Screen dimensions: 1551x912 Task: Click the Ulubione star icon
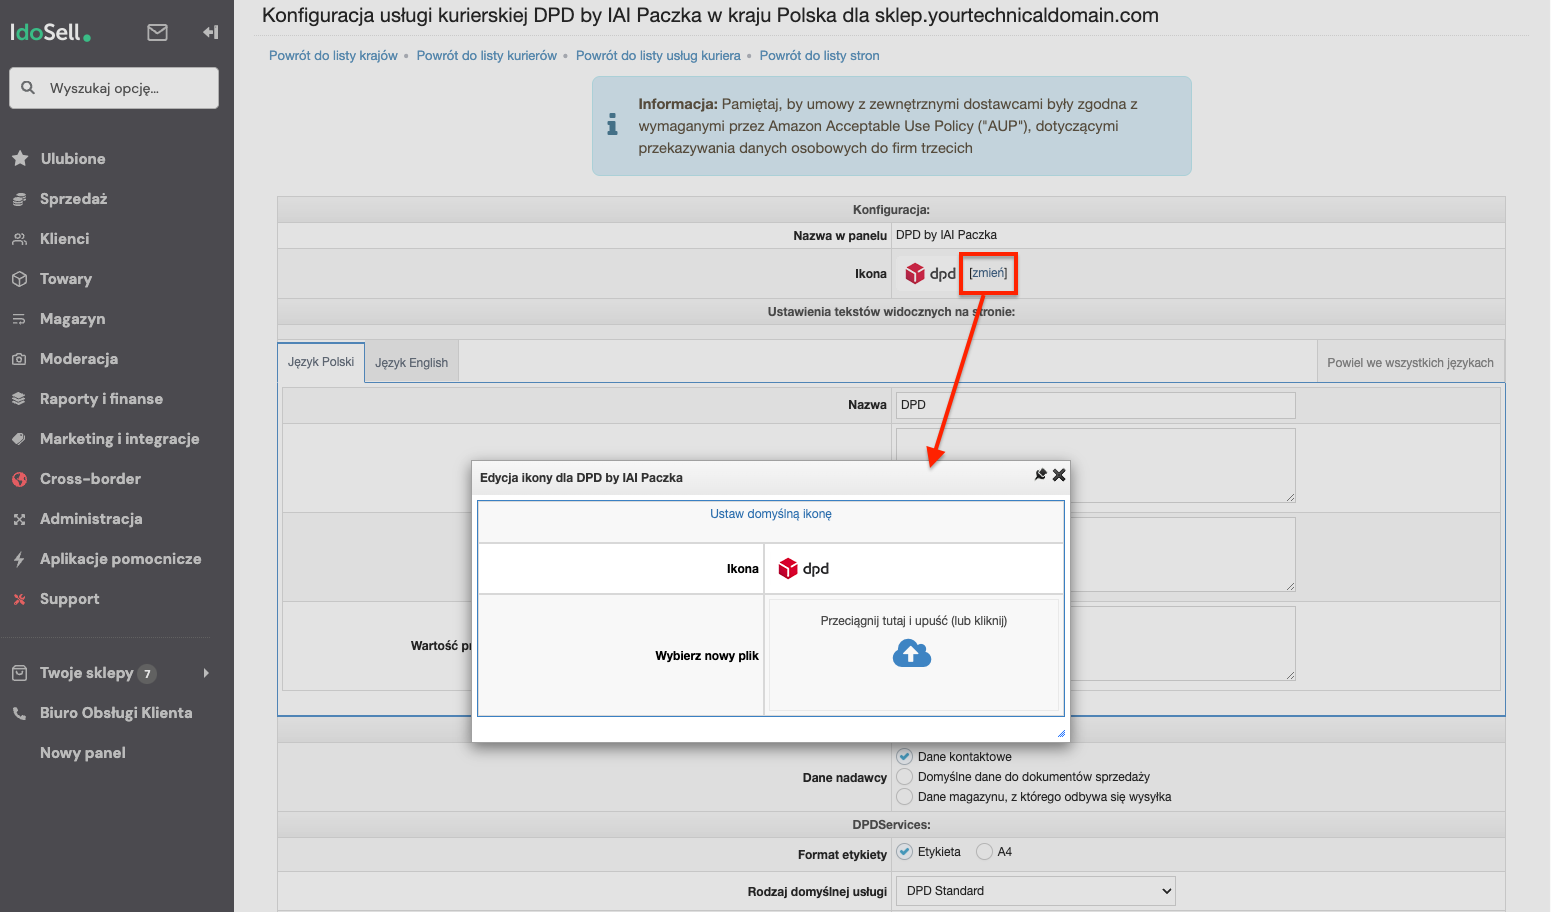(19, 158)
